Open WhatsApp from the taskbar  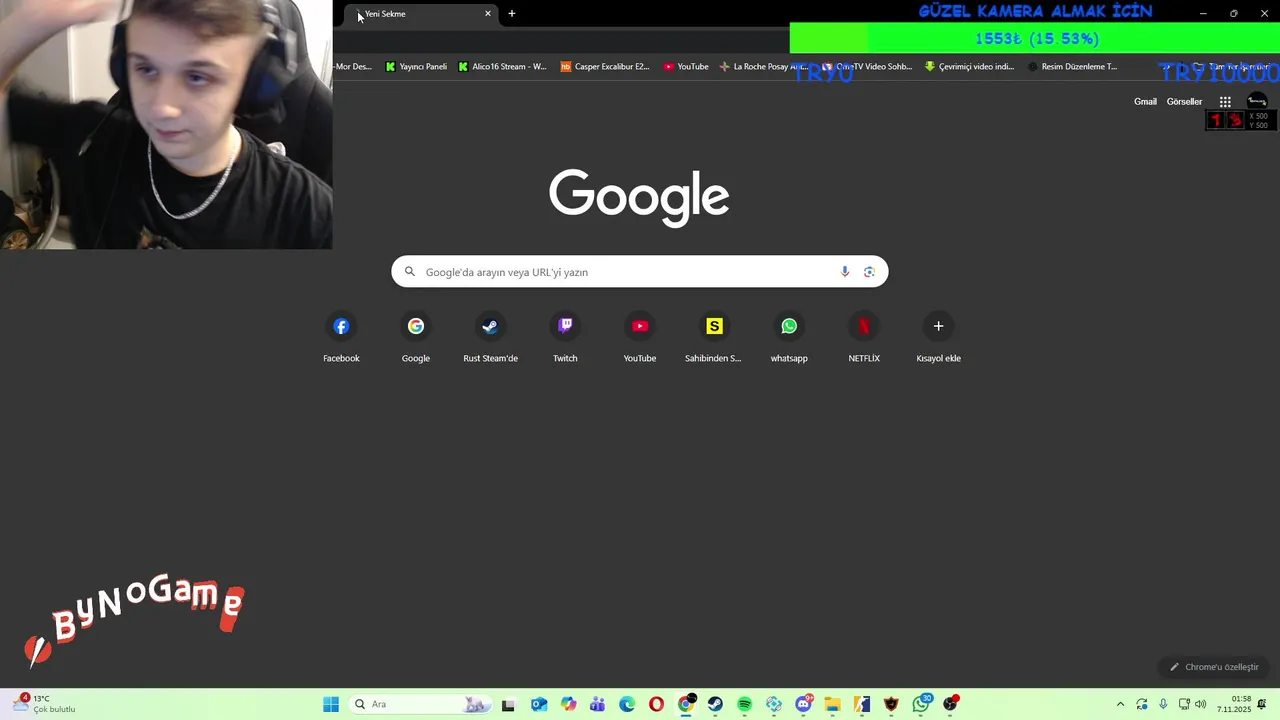coord(921,705)
